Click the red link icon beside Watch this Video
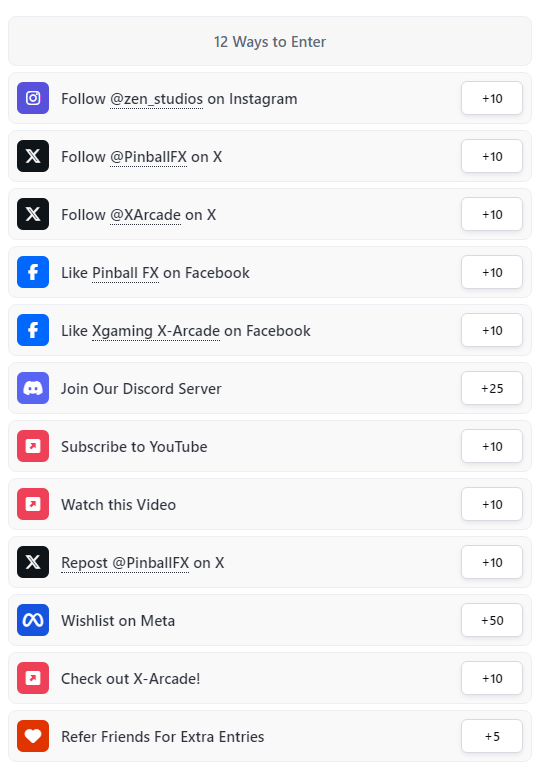540x768 pixels. [x=33, y=504]
